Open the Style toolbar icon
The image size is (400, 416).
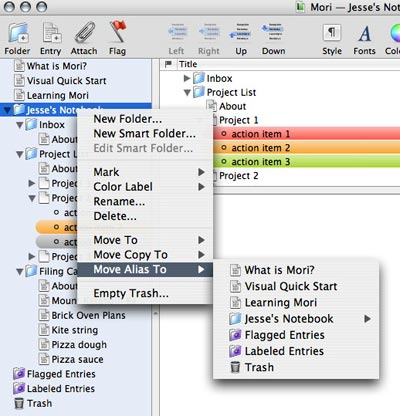click(x=332, y=33)
